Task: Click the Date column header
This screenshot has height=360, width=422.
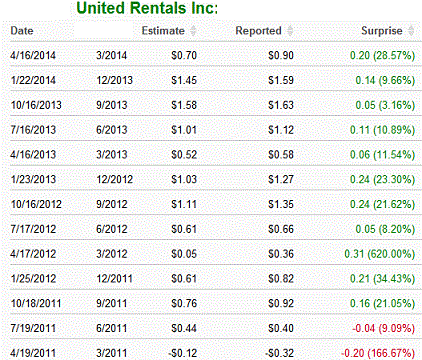Action: [x=22, y=31]
